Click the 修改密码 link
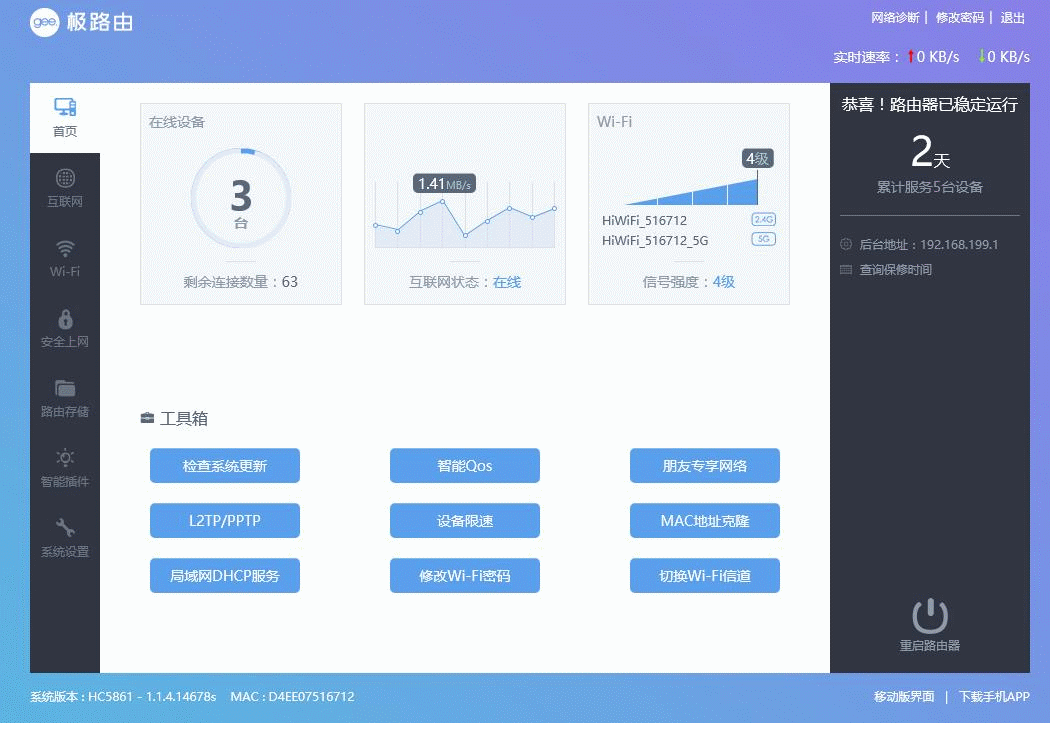The image size is (1050, 750). coord(960,18)
